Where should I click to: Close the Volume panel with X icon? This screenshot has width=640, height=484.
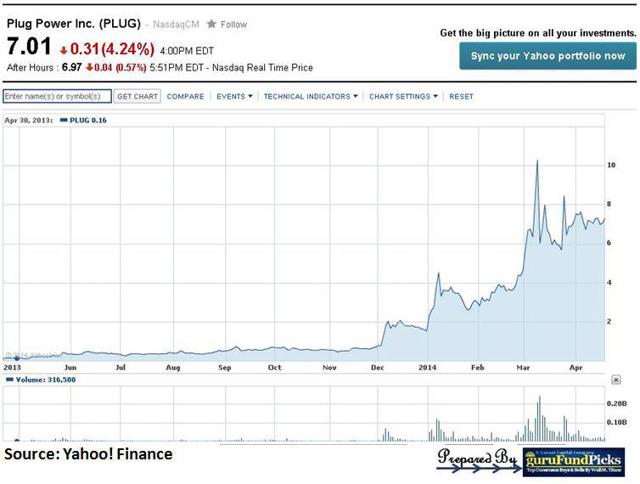[616, 380]
